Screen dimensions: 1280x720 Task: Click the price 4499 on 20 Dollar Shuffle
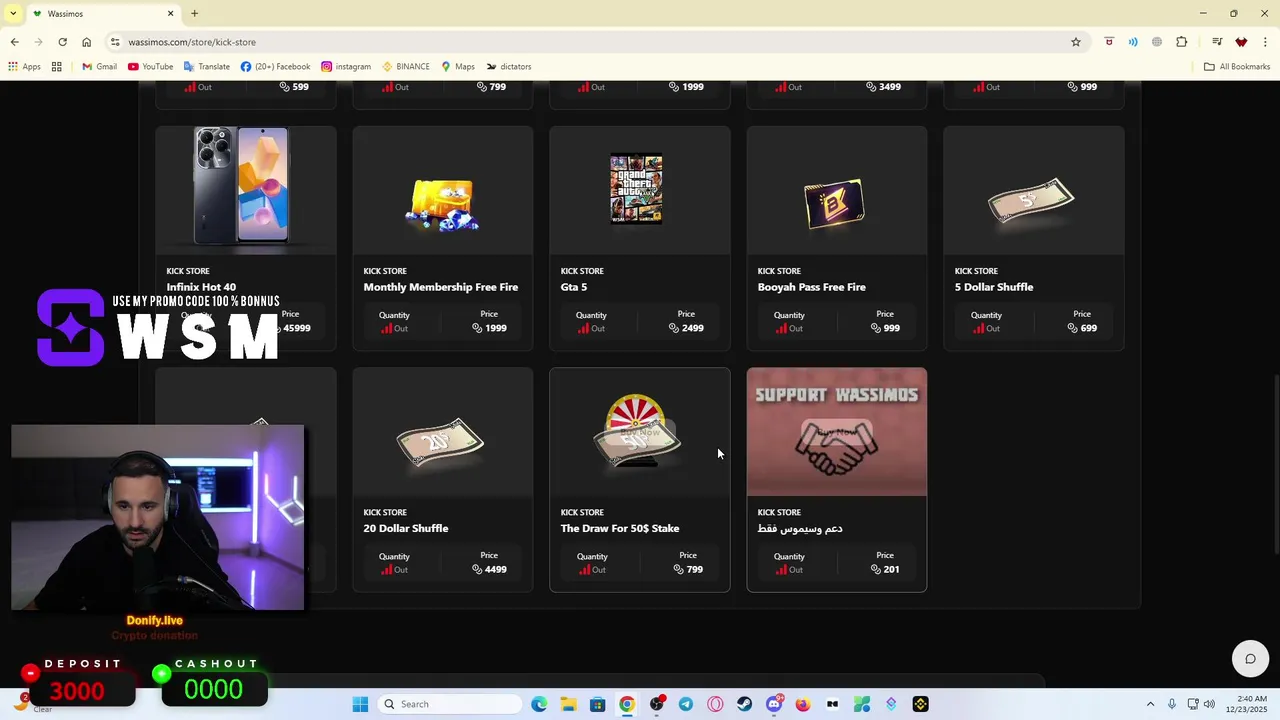[x=489, y=569]
